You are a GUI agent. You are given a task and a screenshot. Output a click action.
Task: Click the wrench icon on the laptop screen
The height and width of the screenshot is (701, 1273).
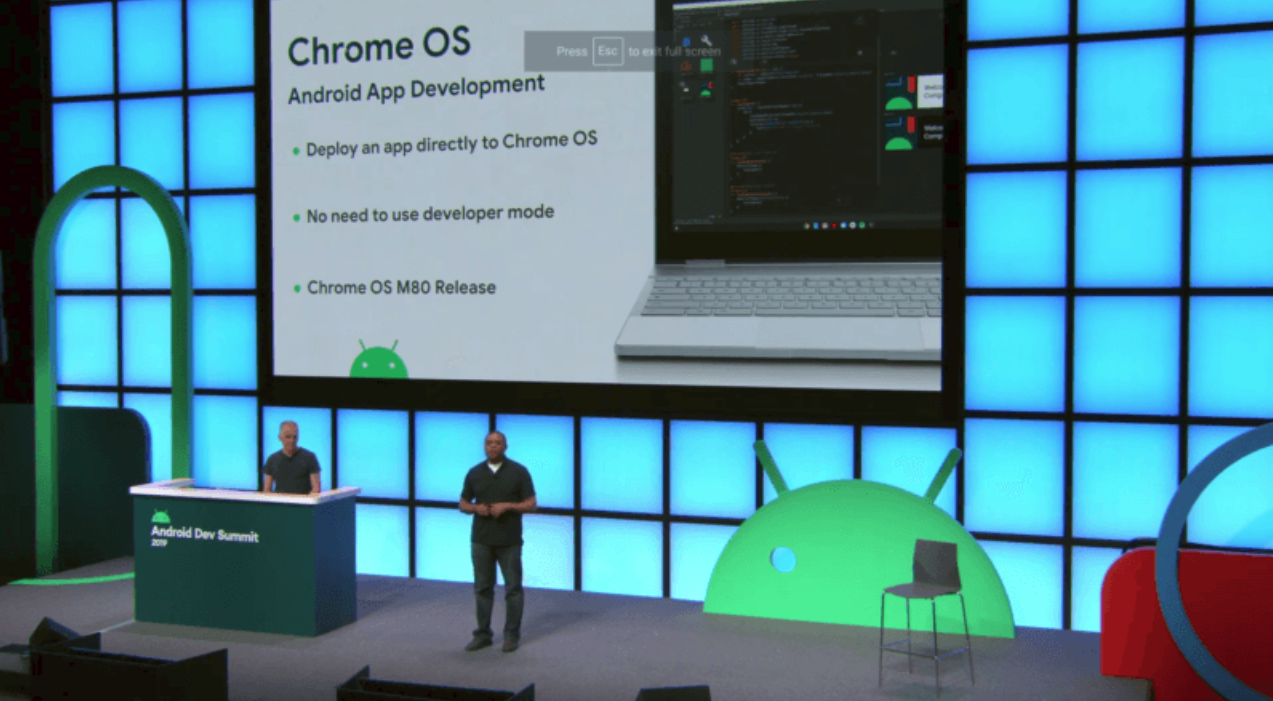pyautogui.click(x=706, y=42)
